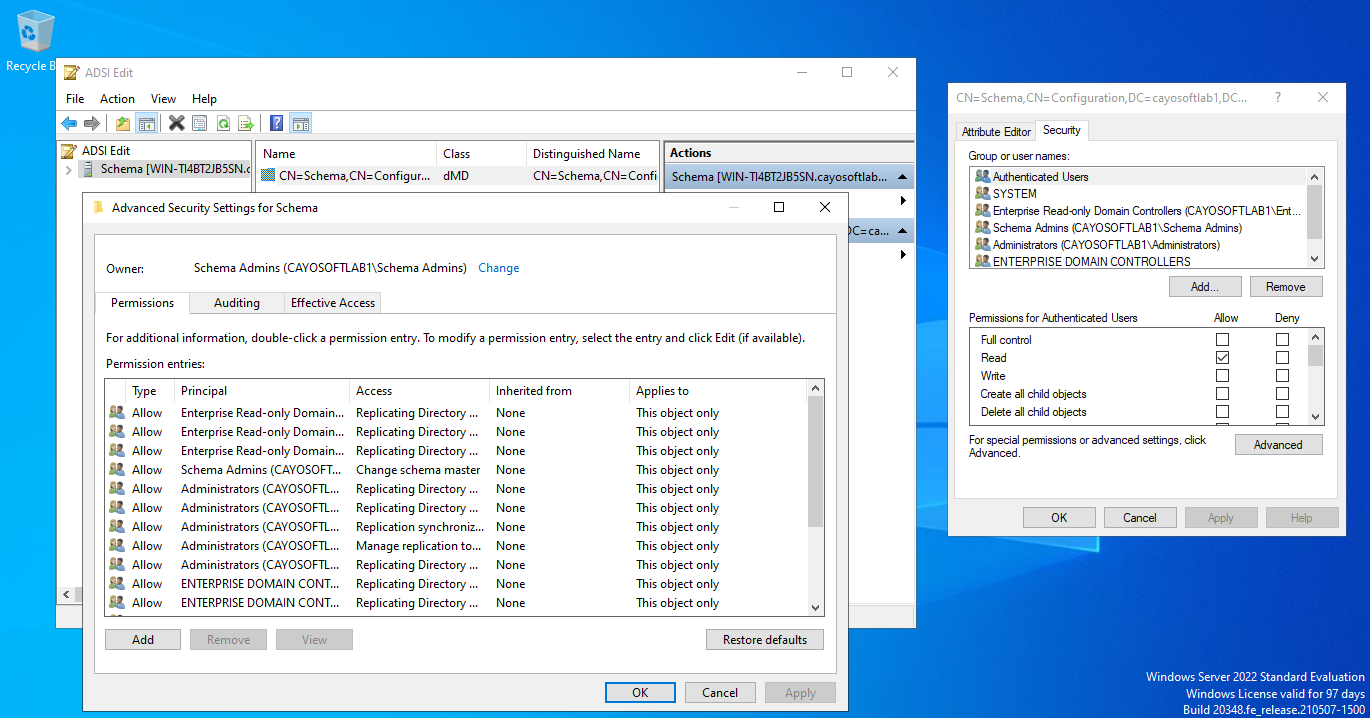Click the Back arrow in ADSI Edit toolbar
The width and height of the screenshot is (1370, 718).
click(x=69, y=124)
